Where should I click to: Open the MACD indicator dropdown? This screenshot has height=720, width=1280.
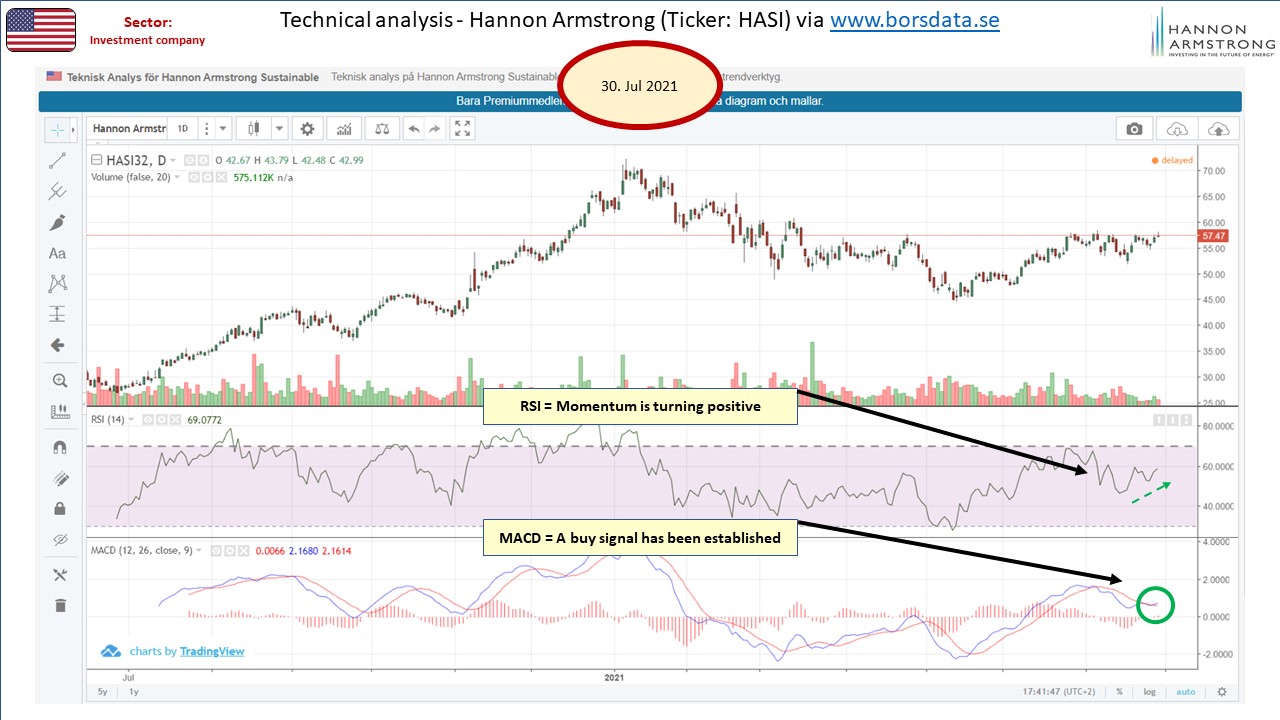tap(199, 550)
